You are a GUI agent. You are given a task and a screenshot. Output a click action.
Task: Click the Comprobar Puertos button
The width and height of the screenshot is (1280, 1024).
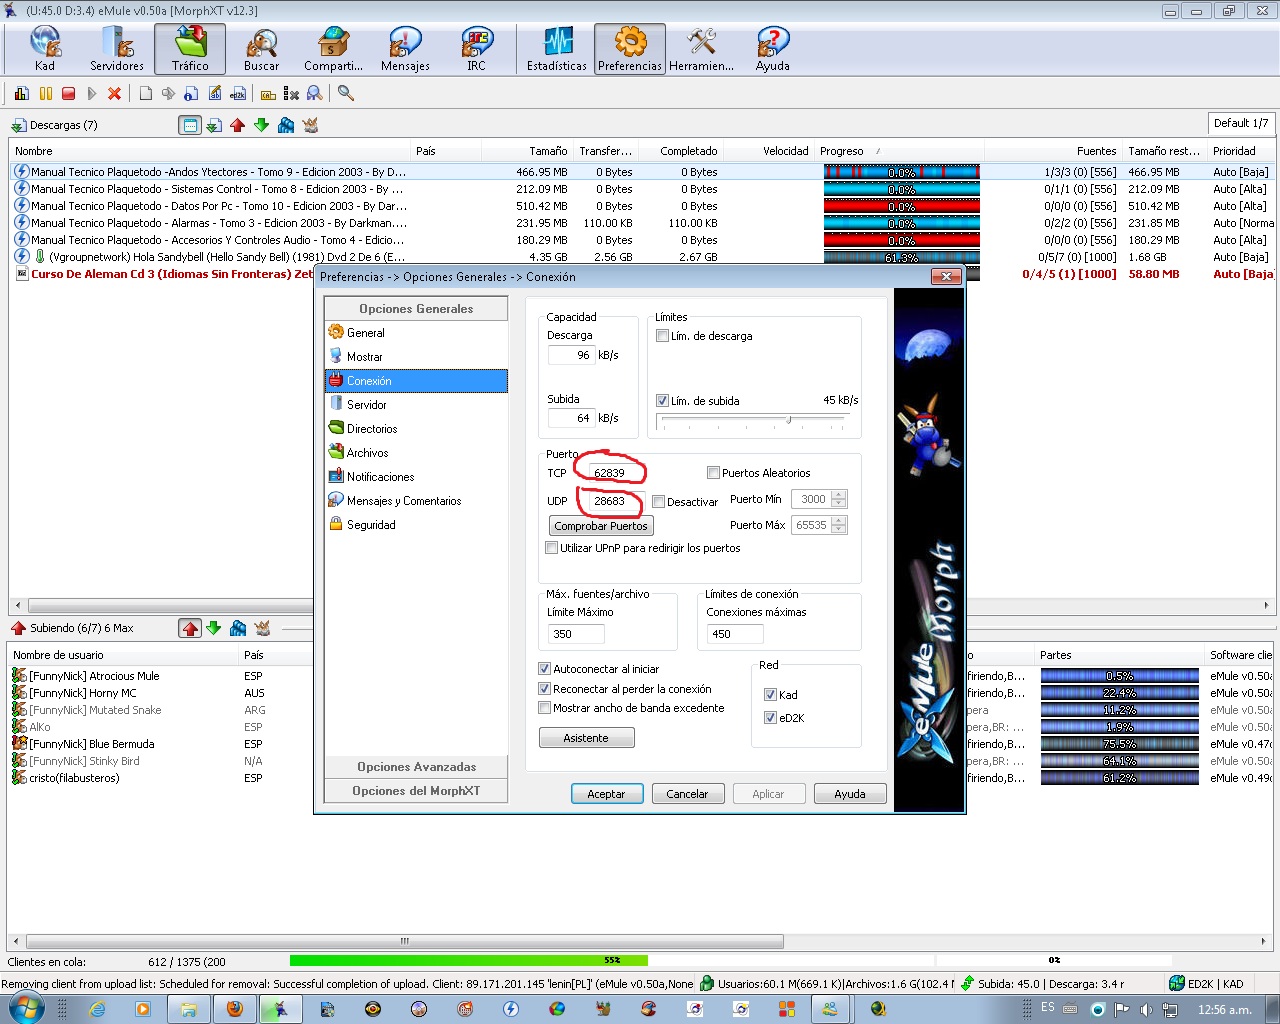[x=600, y=526]
